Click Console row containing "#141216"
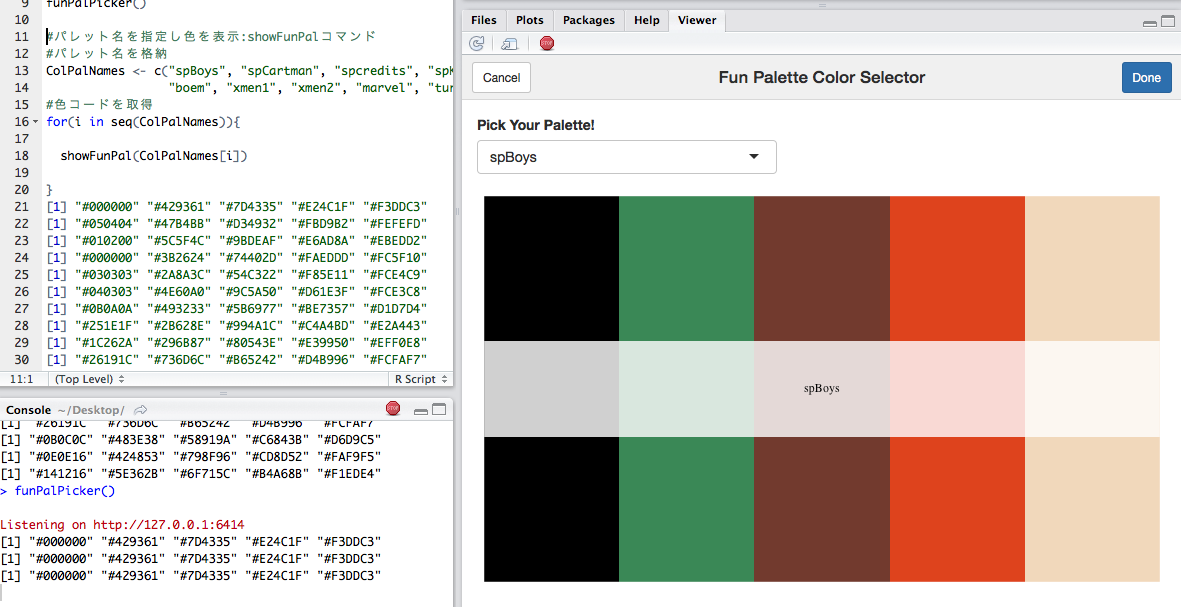 (x=191, y=474)
